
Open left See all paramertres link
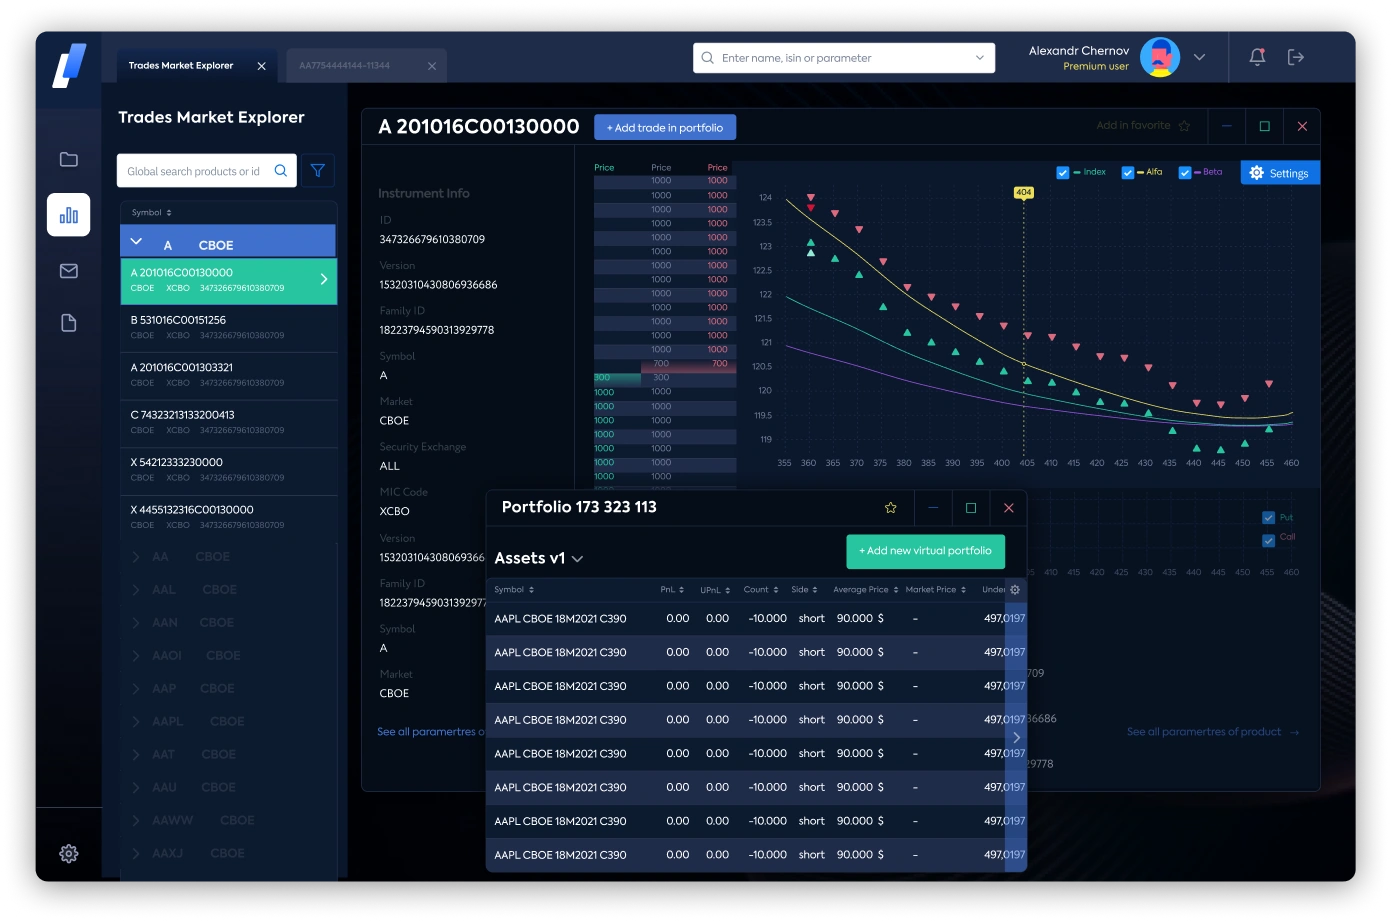click(x=430, y=732)
